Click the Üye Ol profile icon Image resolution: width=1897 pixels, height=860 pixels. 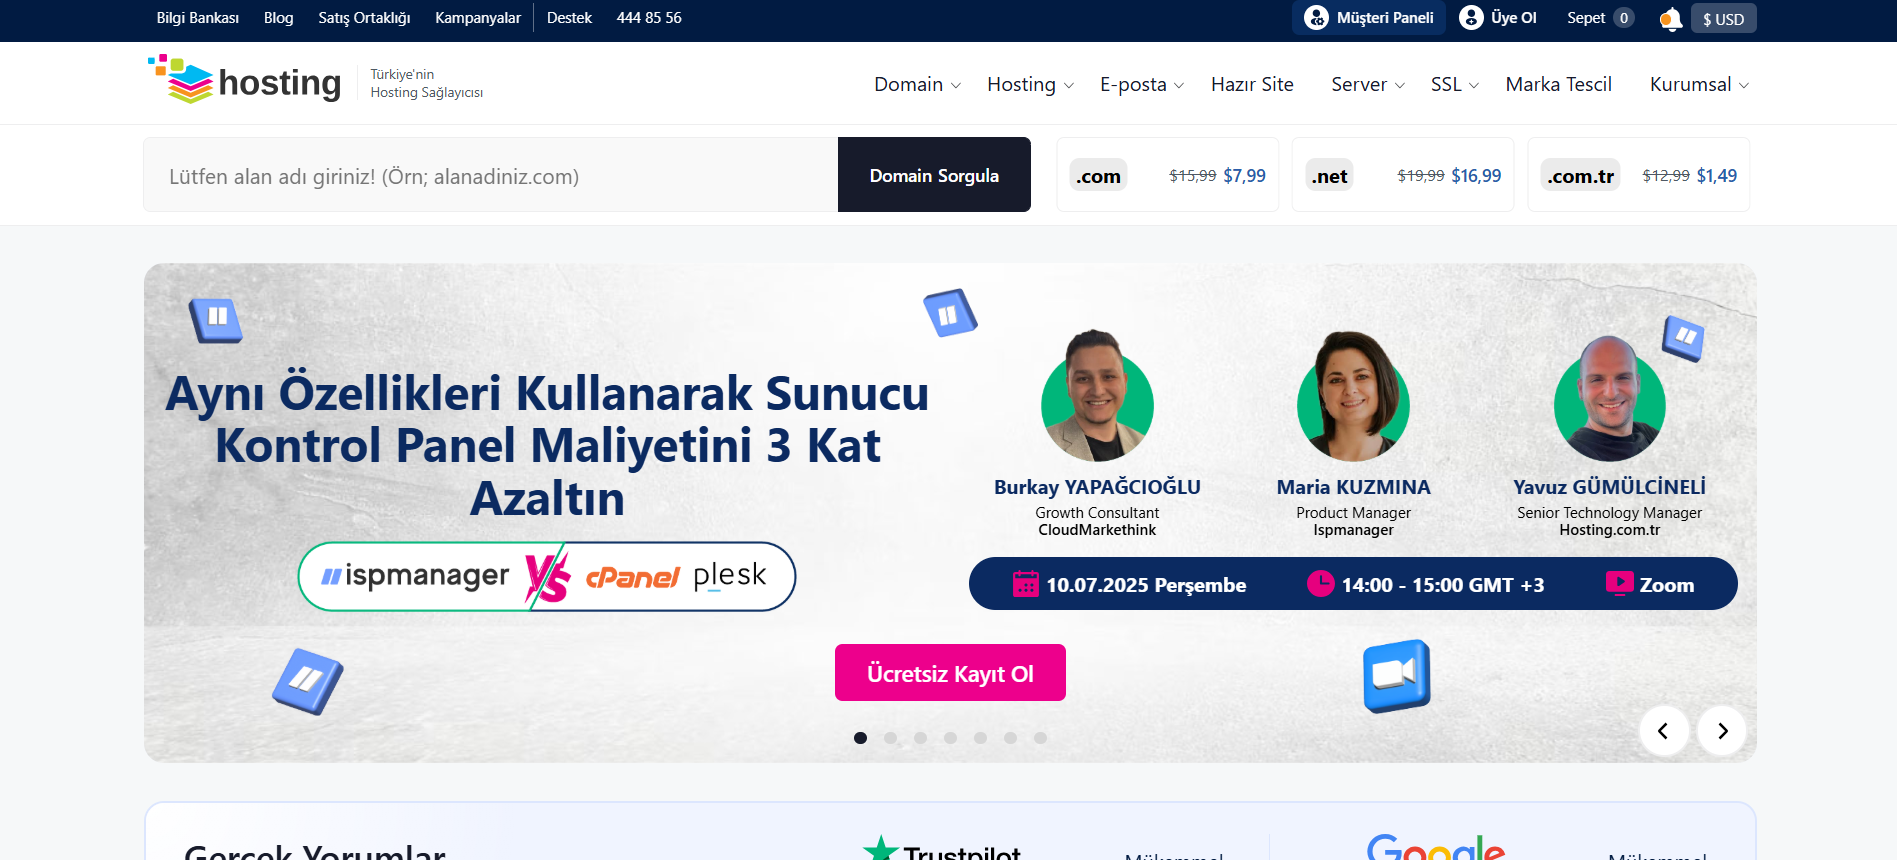point(1471,18)
